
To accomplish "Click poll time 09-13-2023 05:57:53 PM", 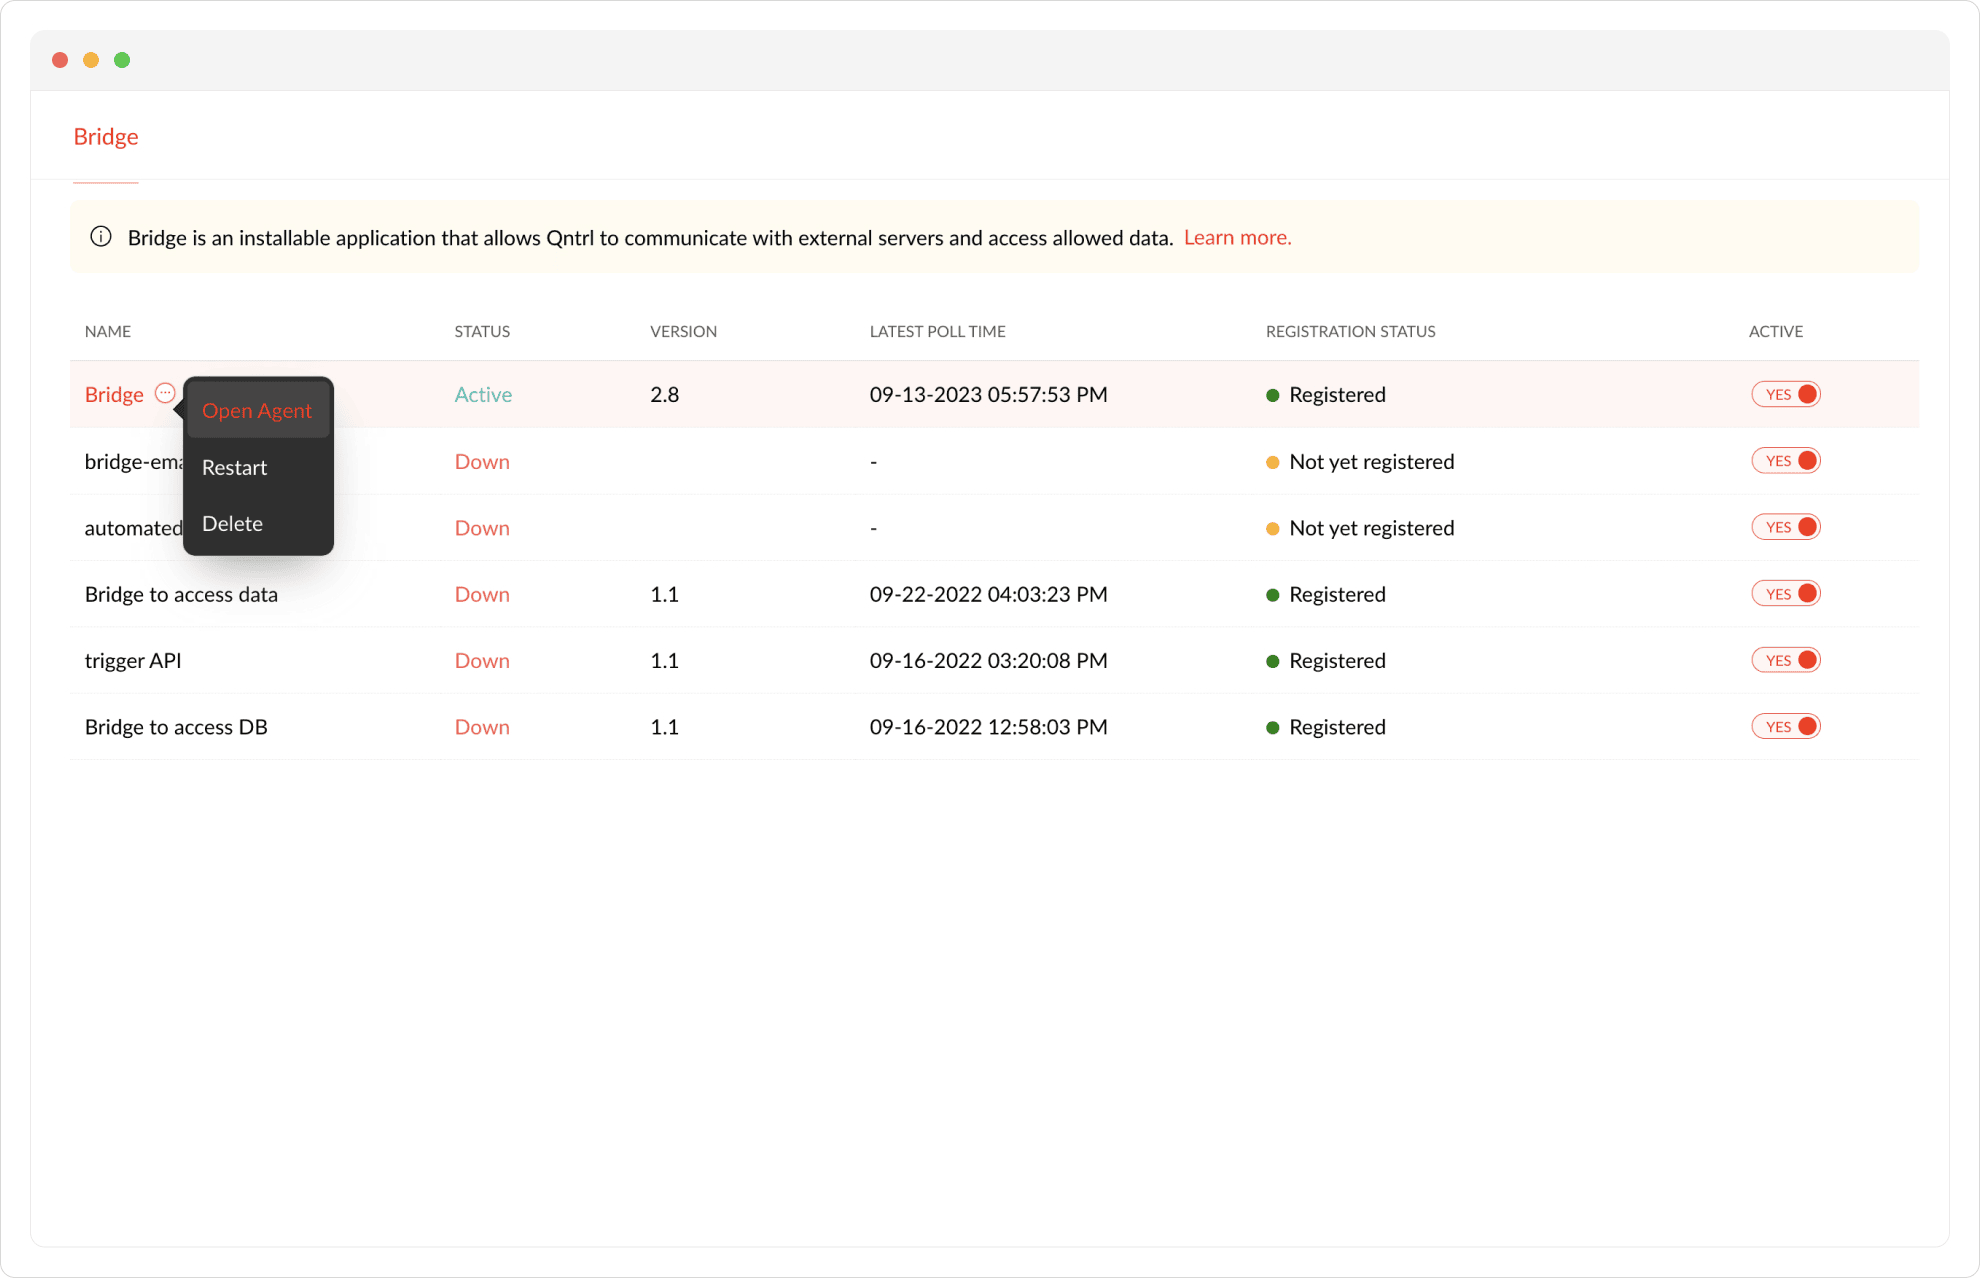I will [989, 395].
